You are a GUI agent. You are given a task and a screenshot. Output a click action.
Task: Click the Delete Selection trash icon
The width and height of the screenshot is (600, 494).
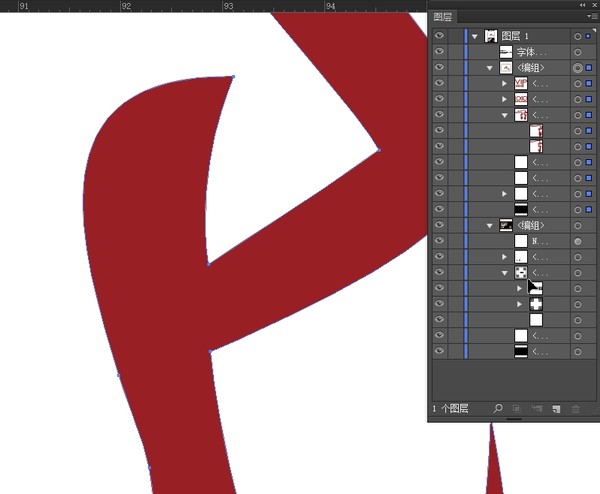pos(576,409)
